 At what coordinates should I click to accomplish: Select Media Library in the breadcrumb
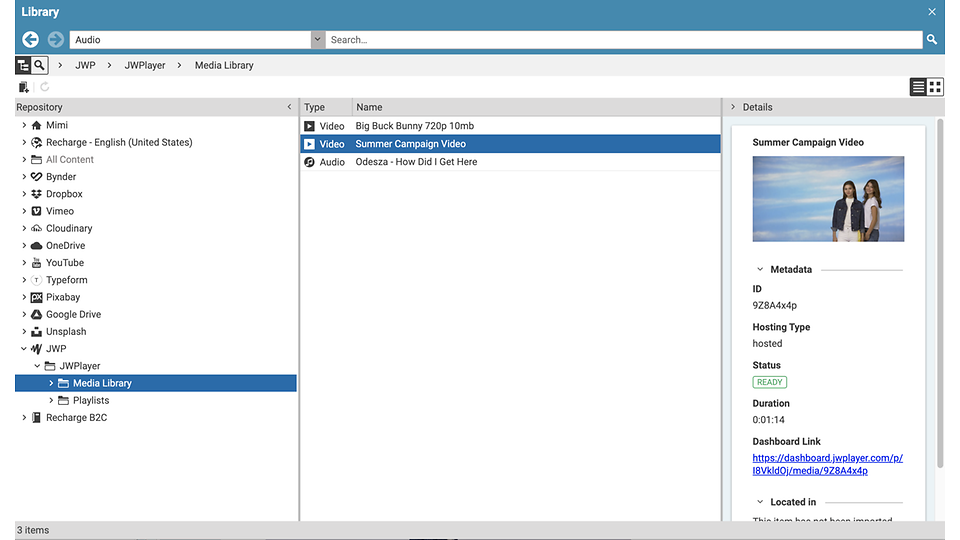pos(224,65)
